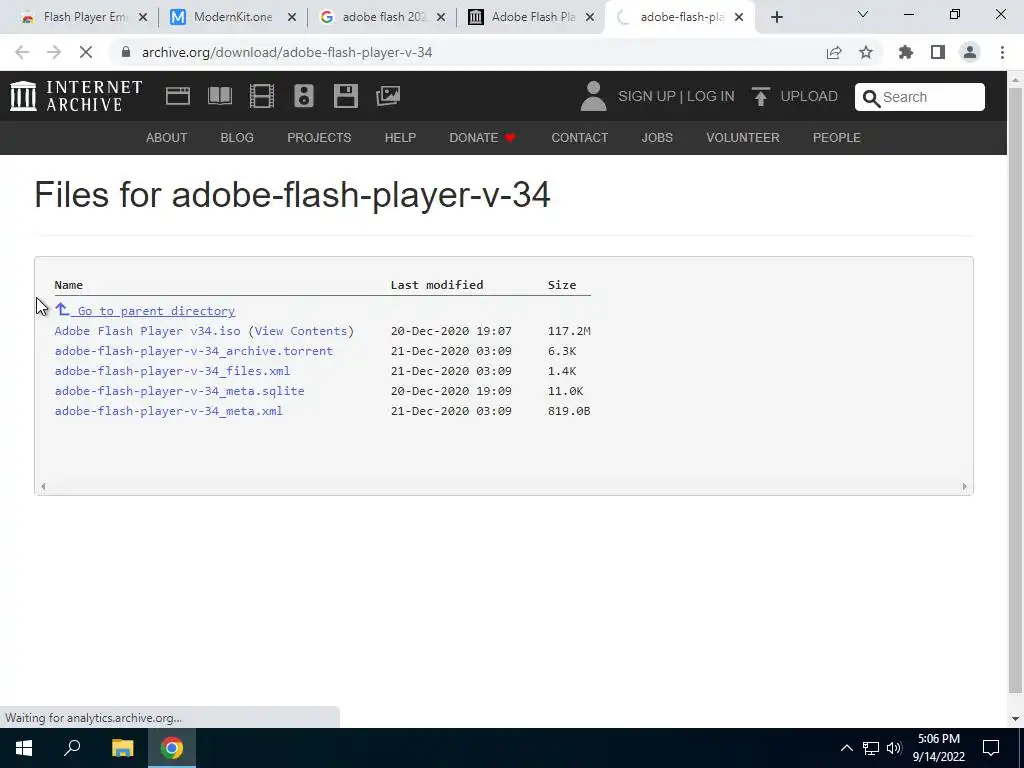The height and width of the screenshot is (768, 1024).
Task: Open the BLOG menu item
Action: (237, 138)
